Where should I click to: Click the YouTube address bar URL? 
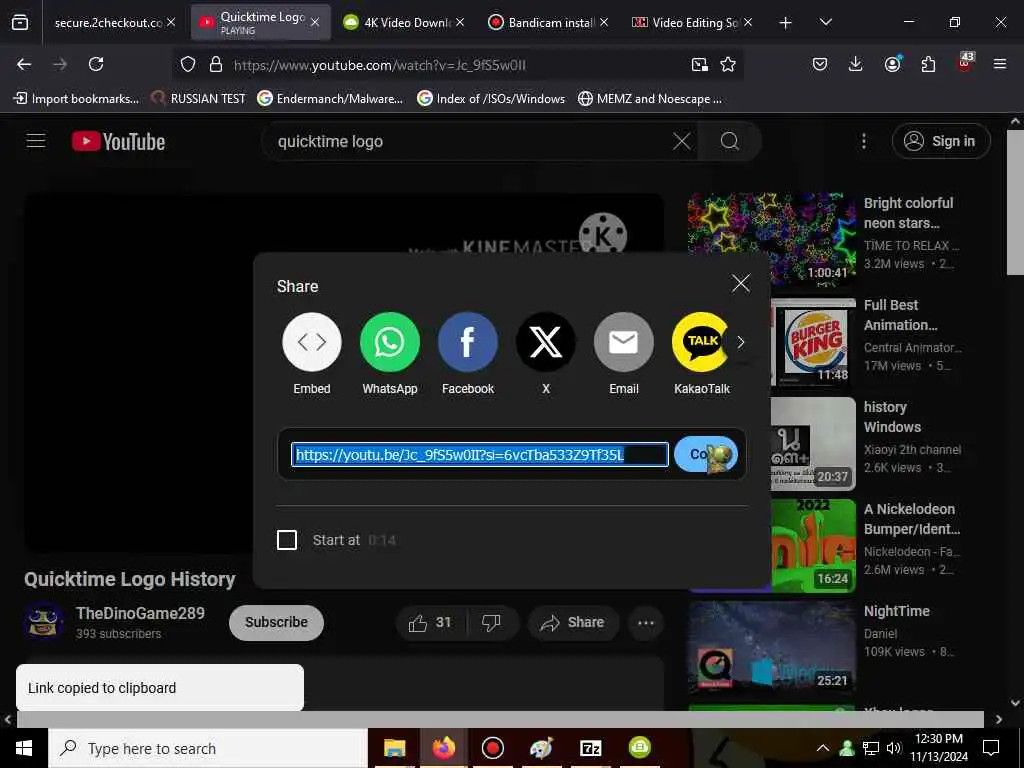[x=379, y=65]
